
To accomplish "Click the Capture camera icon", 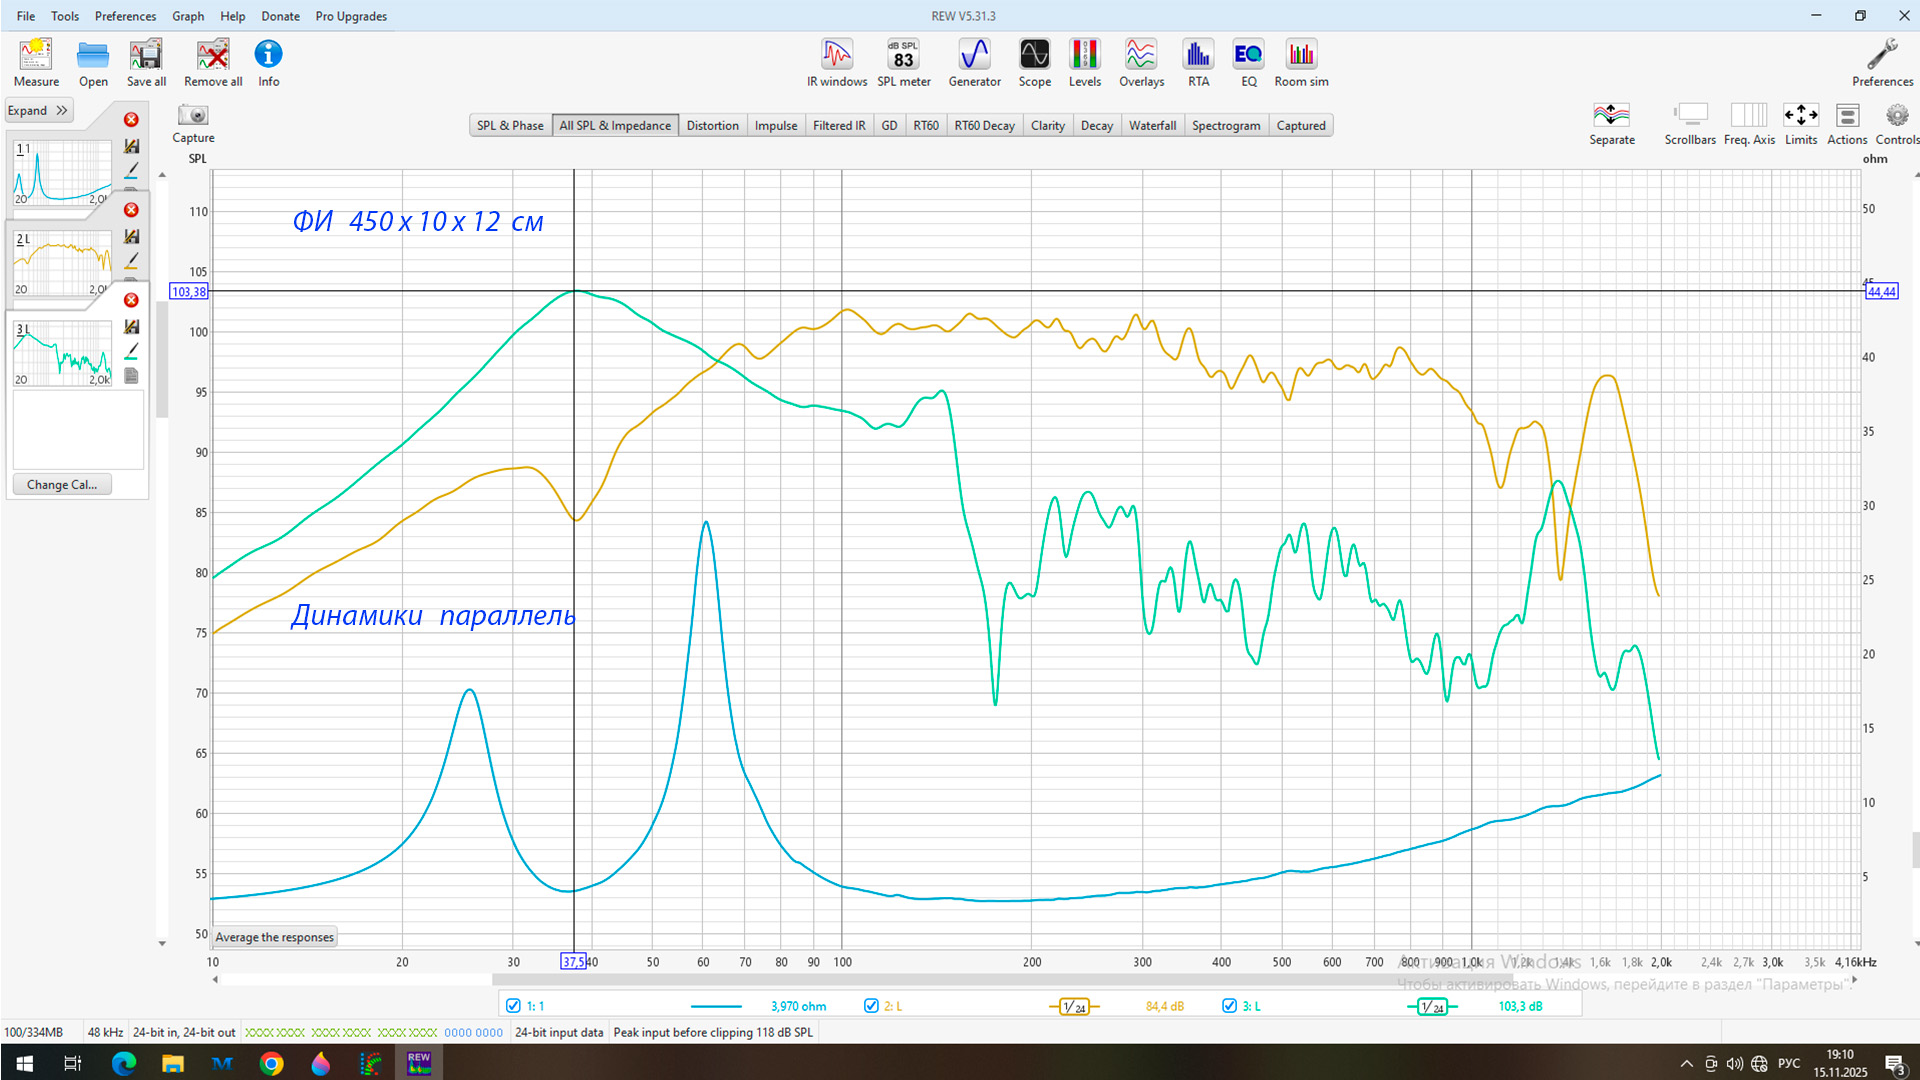I will pyautogui.click(x=193, y=116).
